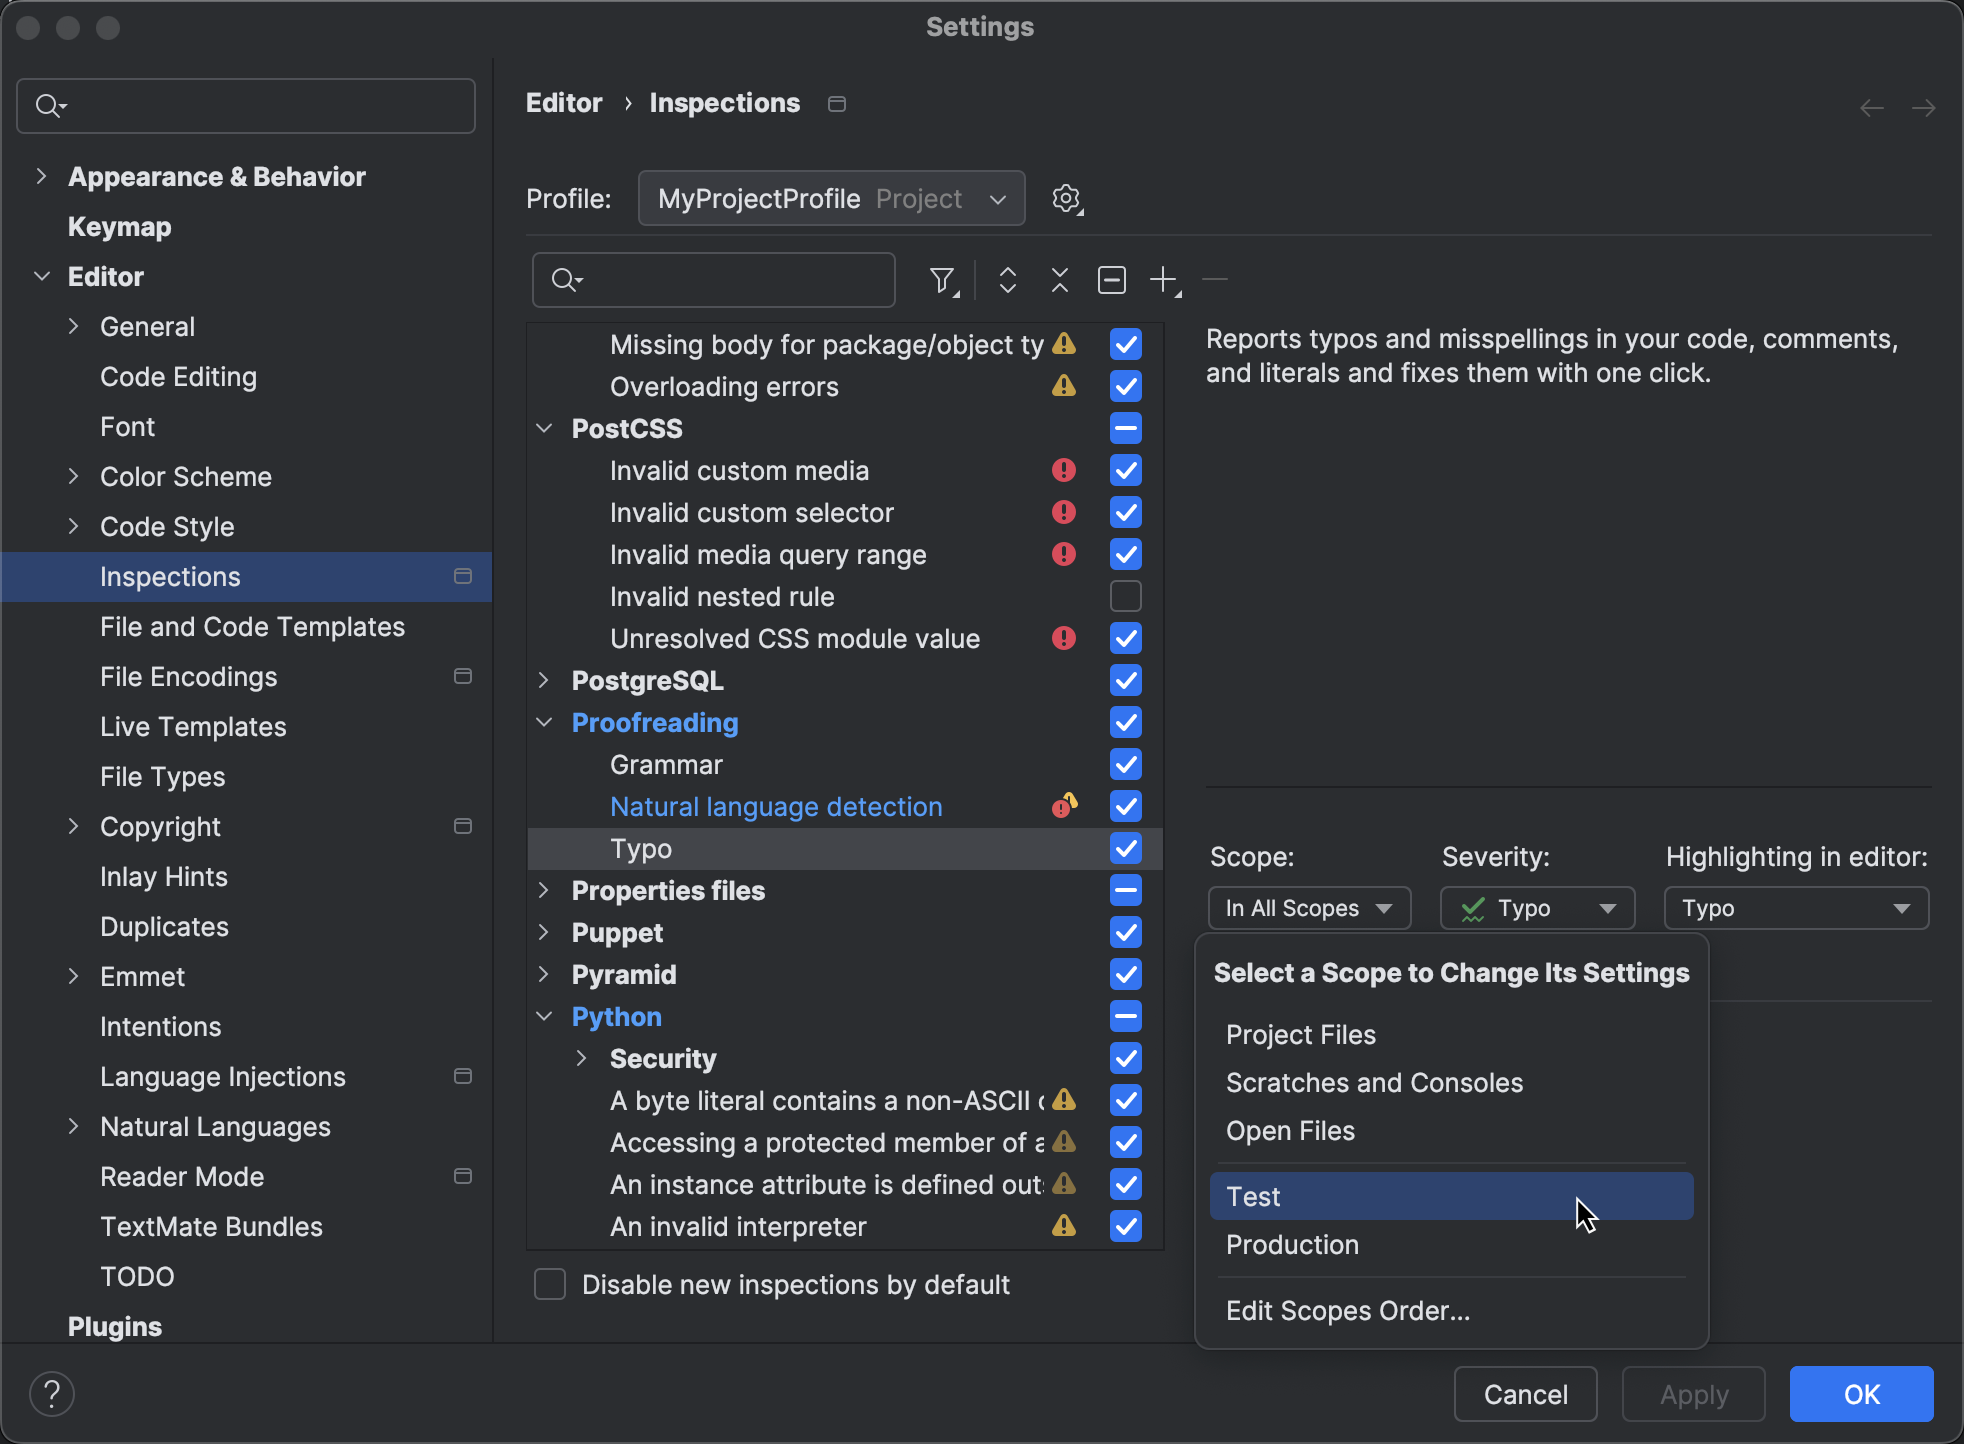Check Disable new inspections by default
Image resolution: width=1964 pixels, height=1444 pixels.
tap(549, 1284)
